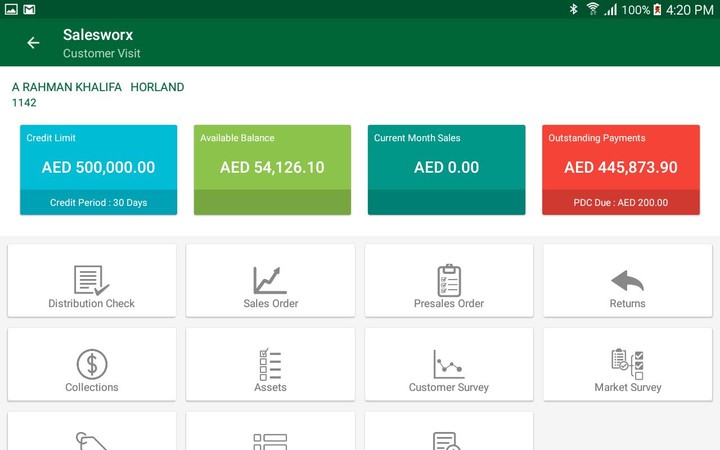Viewport: 720px width, 450px height.
Task: Open Sales Order chart icon
Action: [x=270, y=280]
